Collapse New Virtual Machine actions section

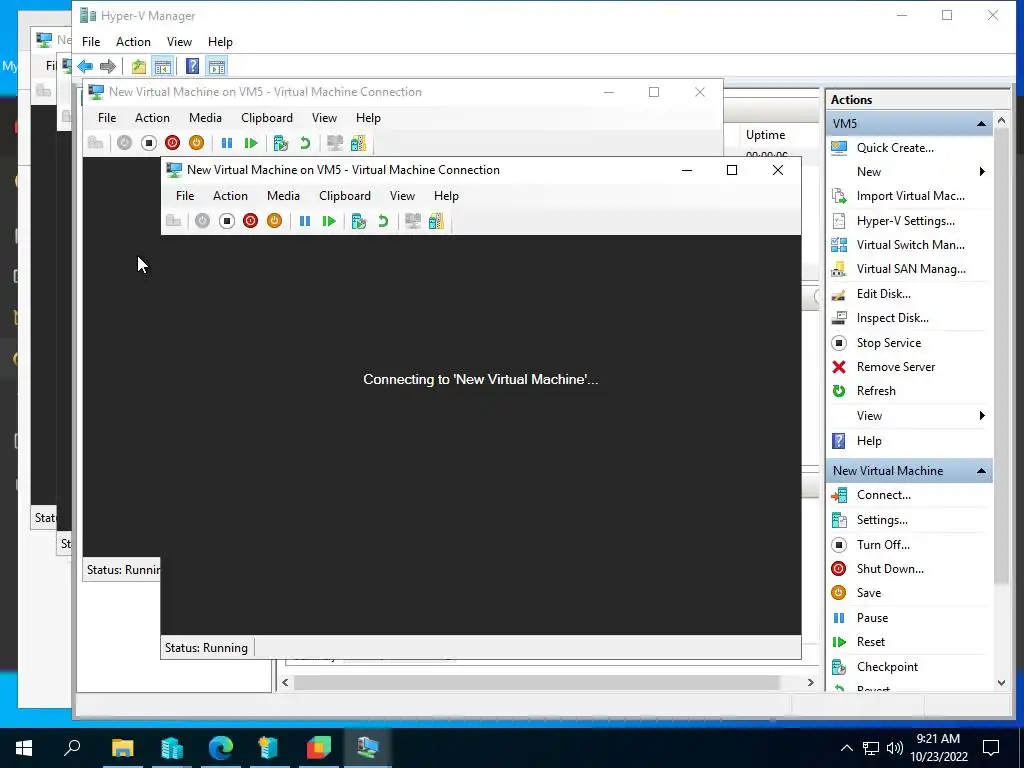tap(981, 471)
